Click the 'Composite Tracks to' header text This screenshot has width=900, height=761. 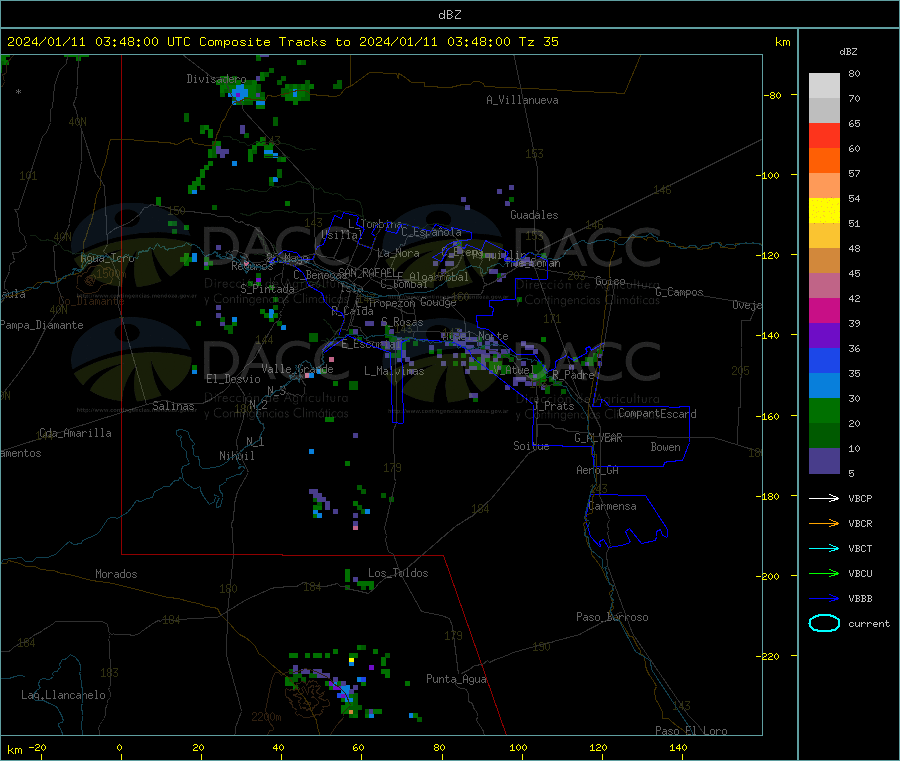(274, 42)
